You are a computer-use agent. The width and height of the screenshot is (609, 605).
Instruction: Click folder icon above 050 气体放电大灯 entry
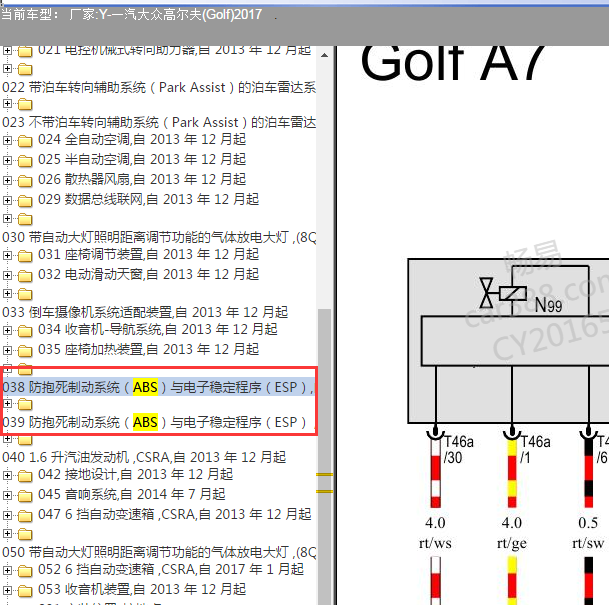click(25, 534)
